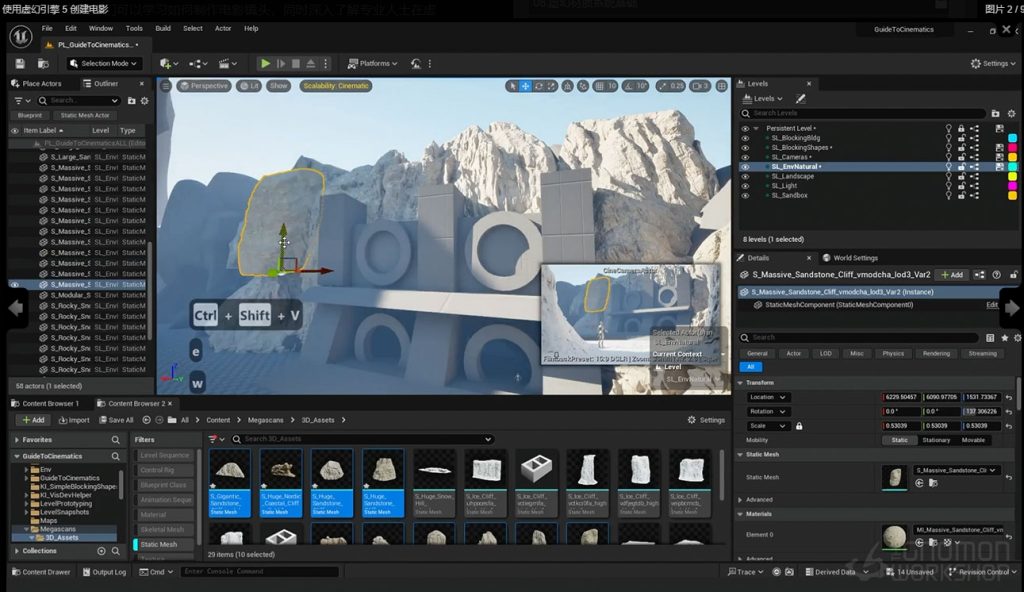Click browse to asset icon under Static Mesh
1024x592 pixels.
pyautogui.click(x=933, y=483)
